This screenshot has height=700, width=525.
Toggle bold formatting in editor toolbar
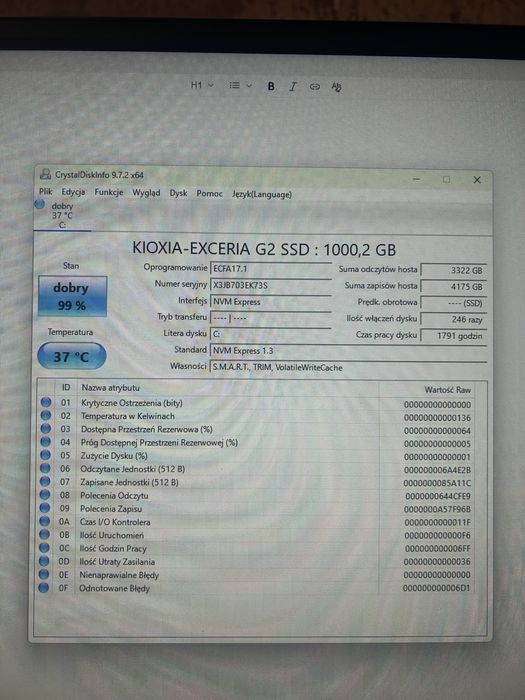(x=271, y=86)
